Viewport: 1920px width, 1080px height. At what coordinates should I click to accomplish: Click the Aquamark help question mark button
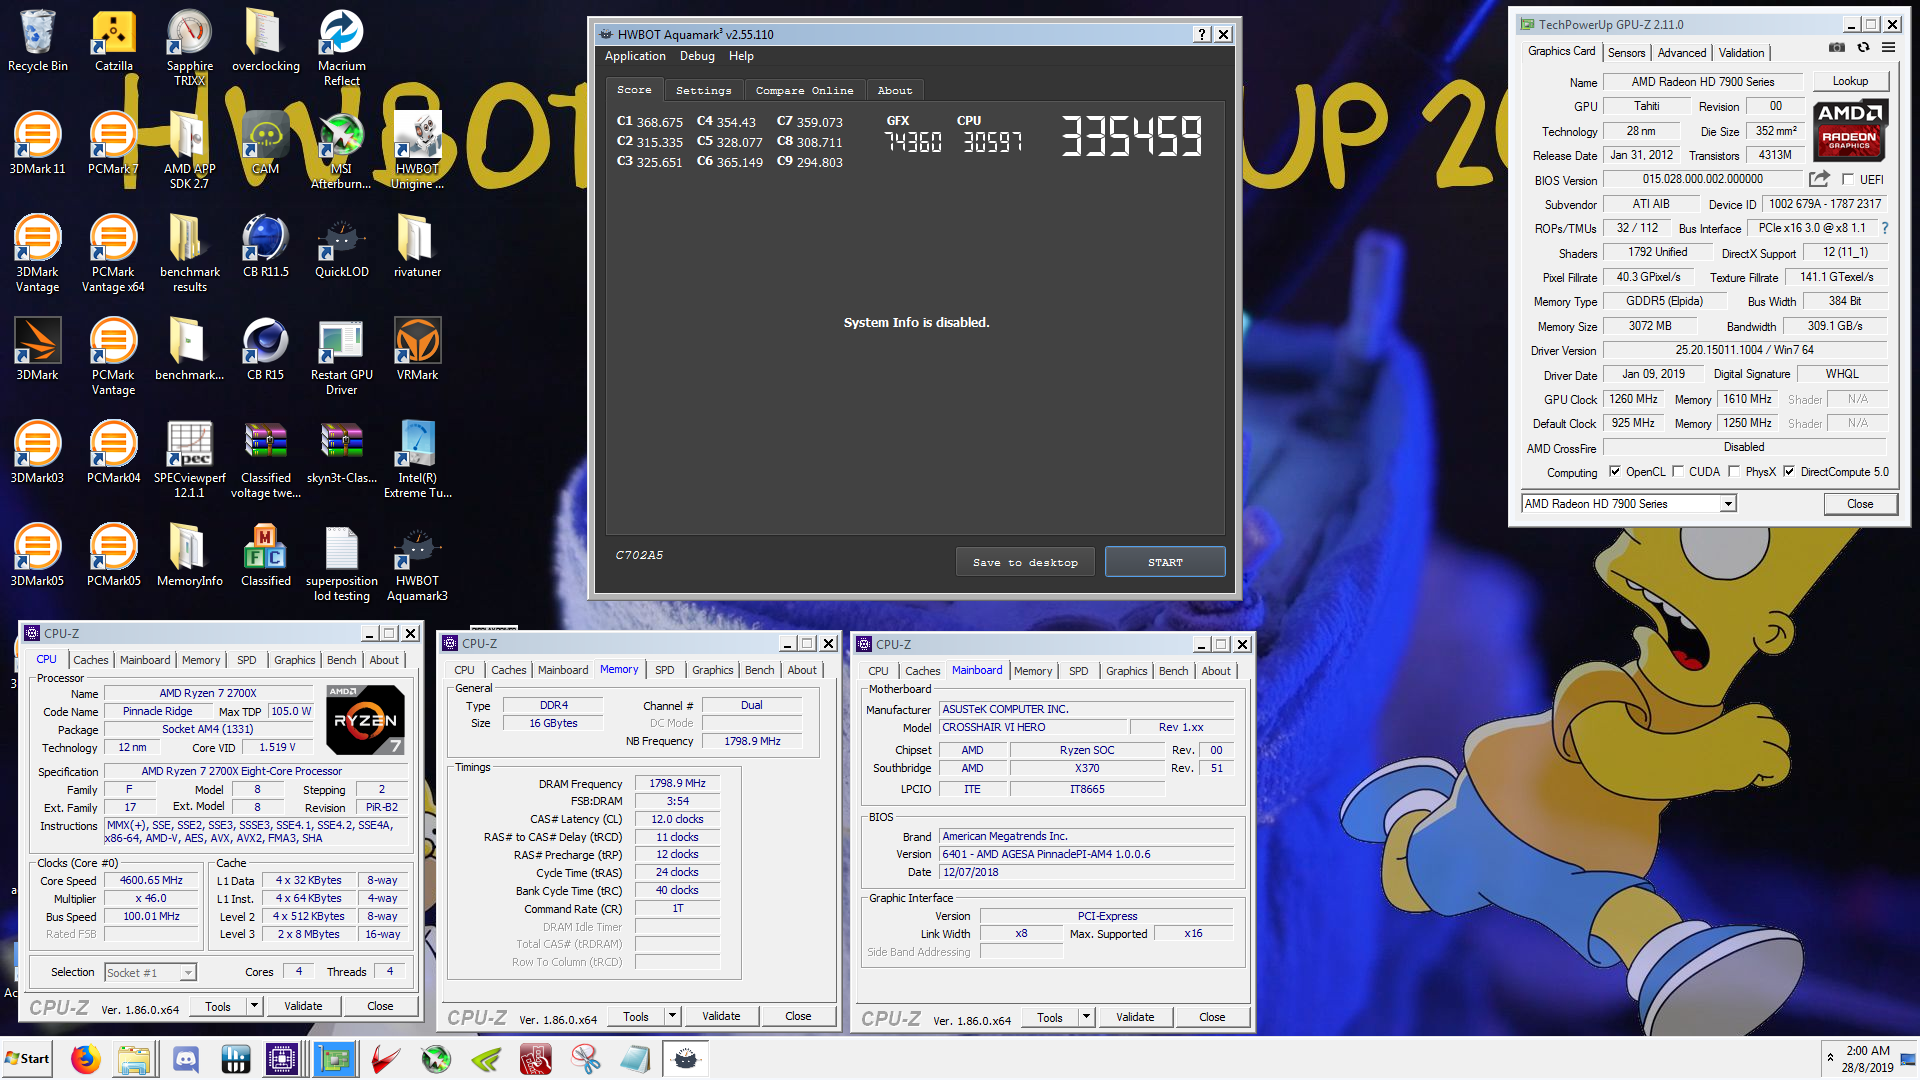tap(1202, 34)
